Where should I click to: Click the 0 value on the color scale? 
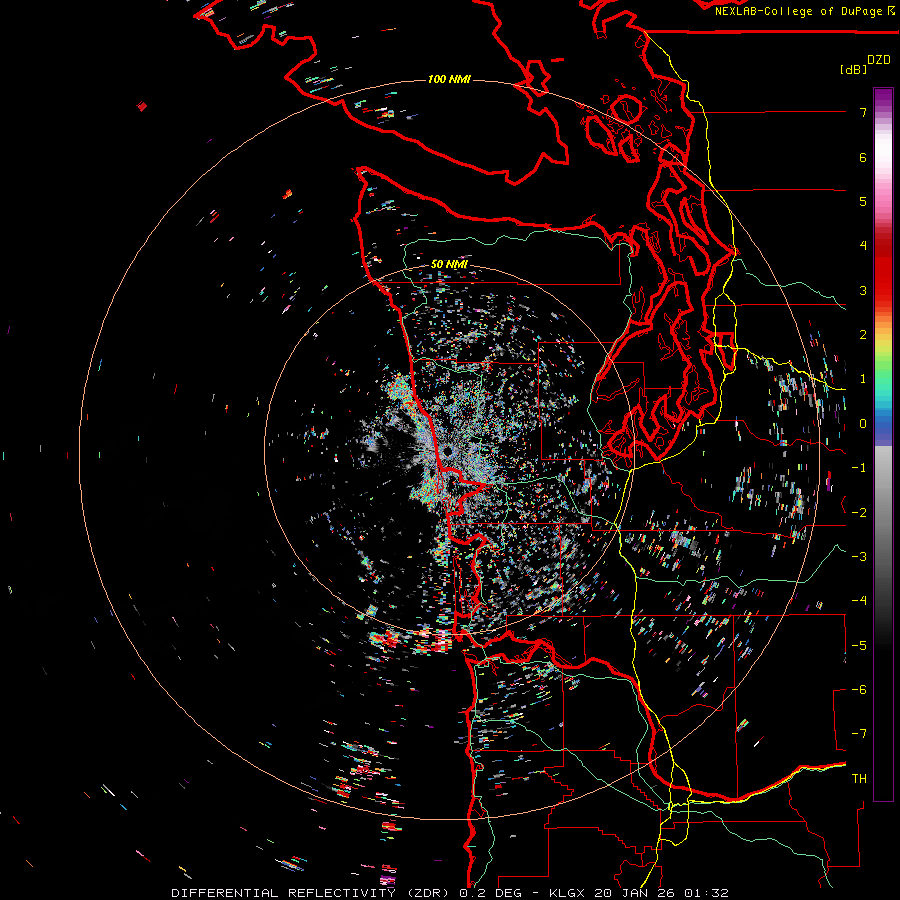863,424
